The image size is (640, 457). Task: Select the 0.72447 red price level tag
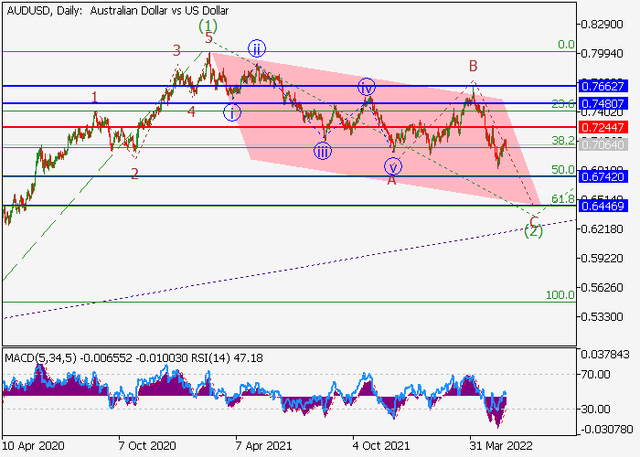(607, 128)
